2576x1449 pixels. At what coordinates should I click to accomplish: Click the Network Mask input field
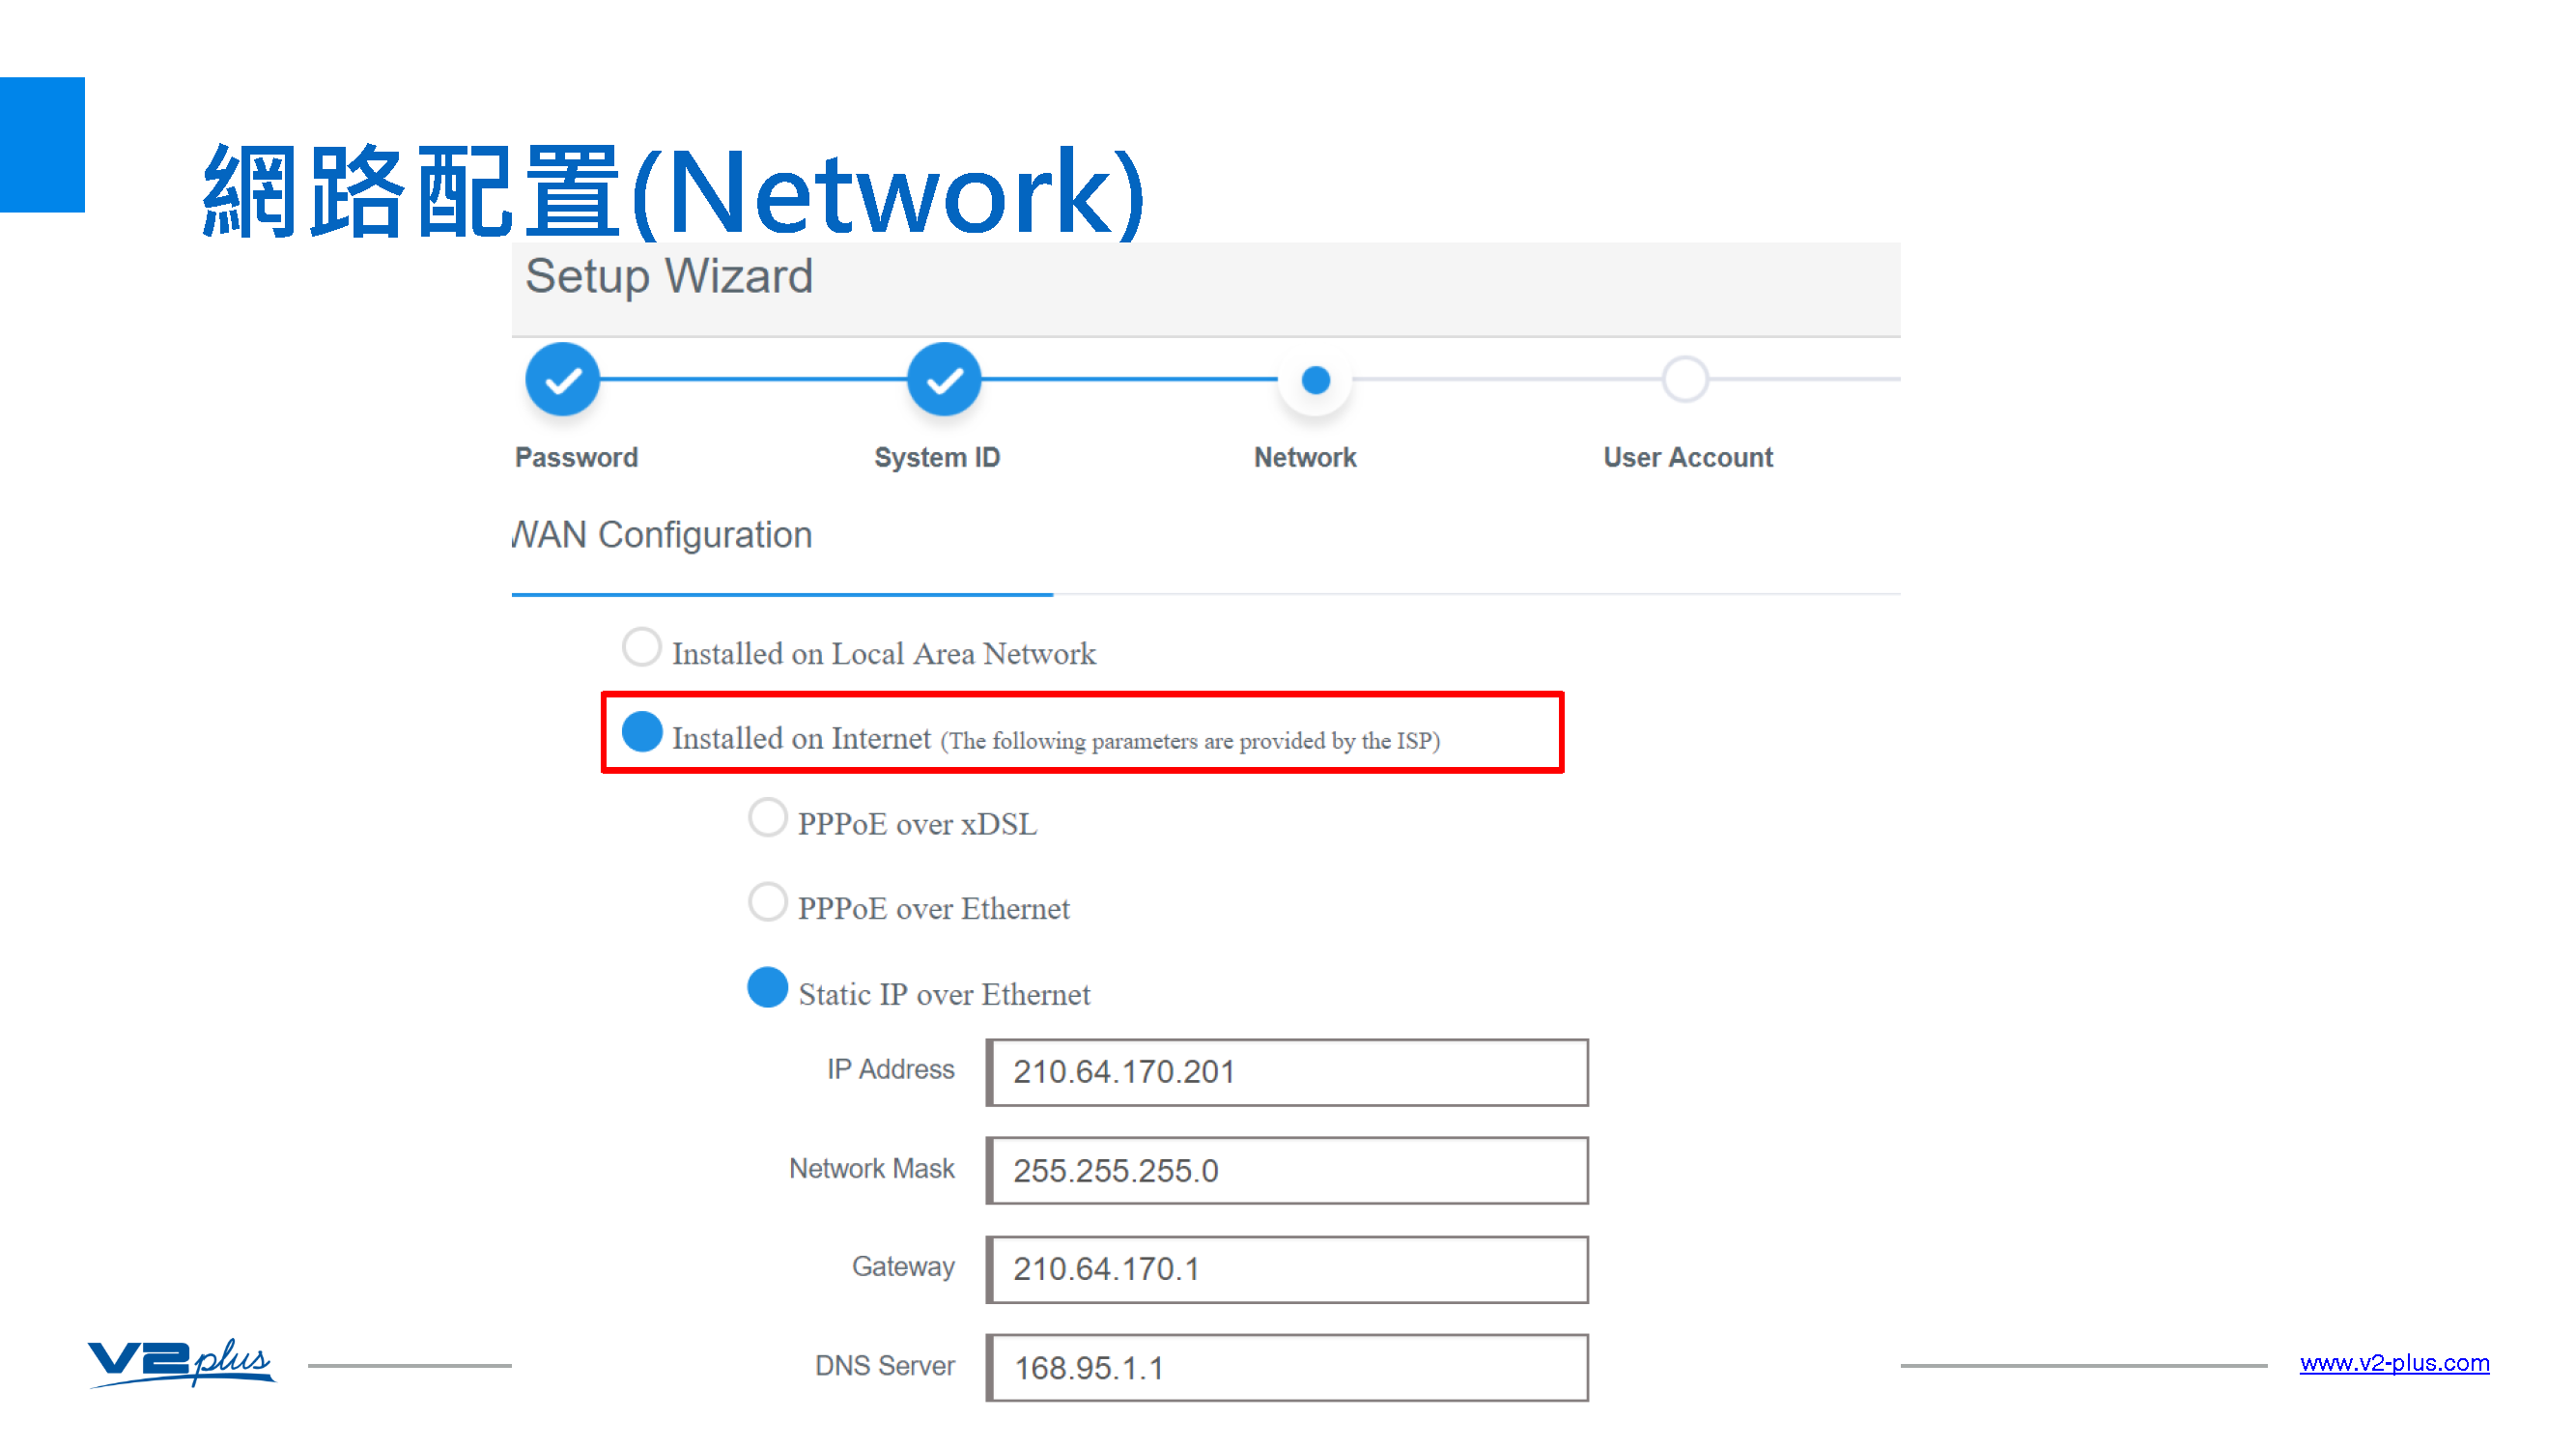1287,1170
